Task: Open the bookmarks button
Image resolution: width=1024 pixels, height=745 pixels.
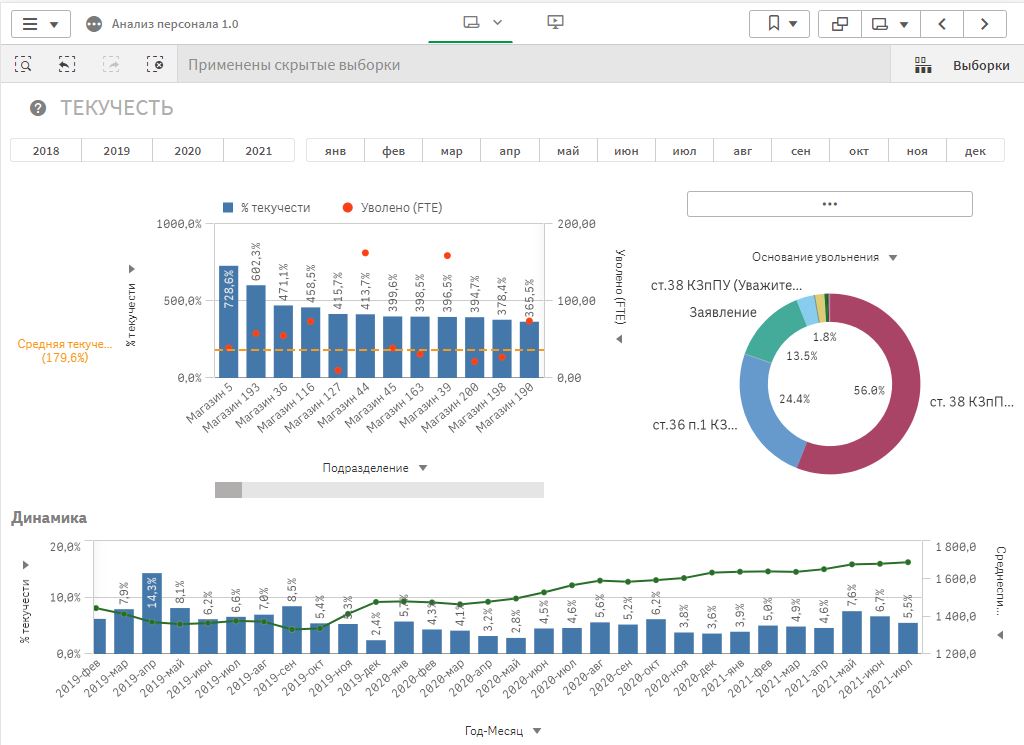Action: click(x=780, y=24)
